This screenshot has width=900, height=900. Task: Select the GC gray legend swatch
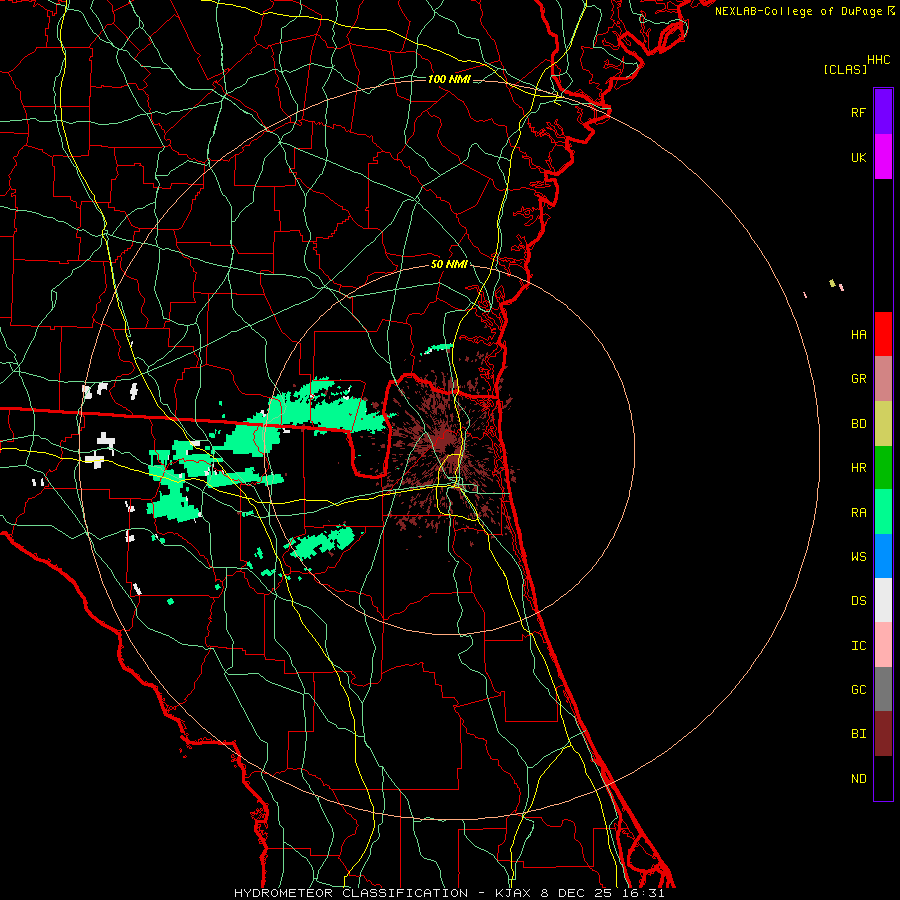click(883, 689)
